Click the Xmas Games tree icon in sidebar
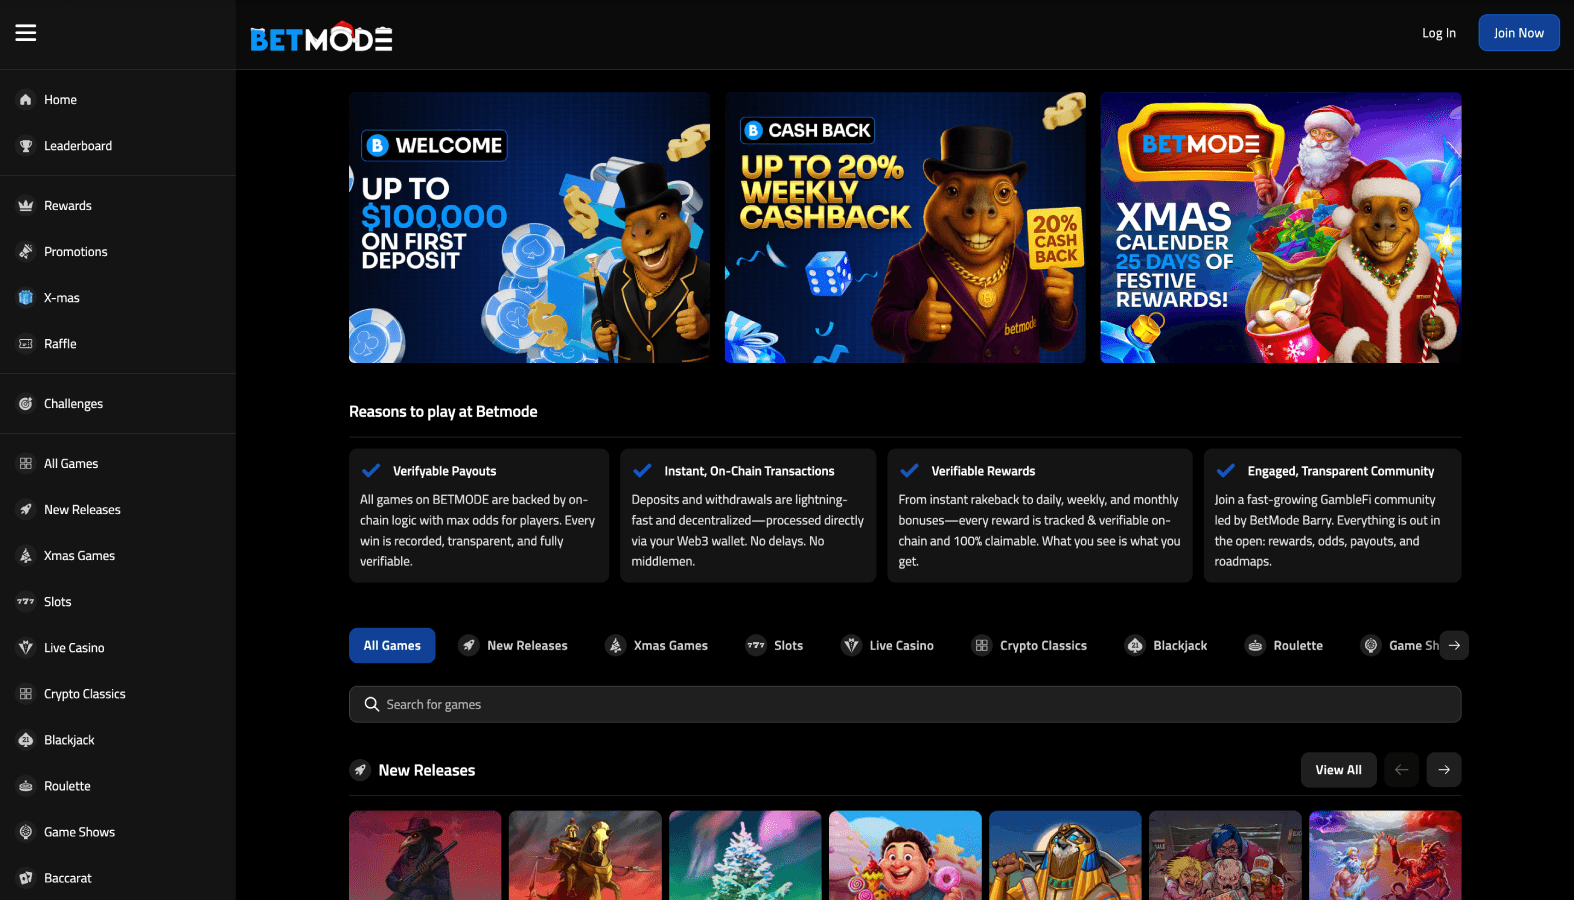This screenshot has width=1574, height=900. pos(26,556)
